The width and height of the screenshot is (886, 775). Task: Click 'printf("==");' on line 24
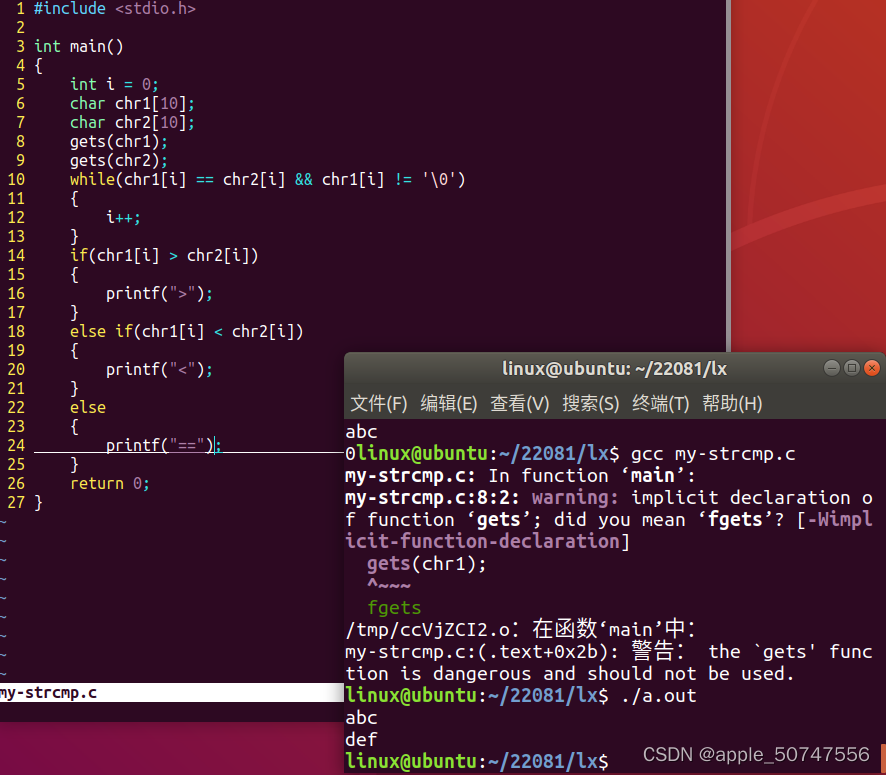click(x=164, y=445)
